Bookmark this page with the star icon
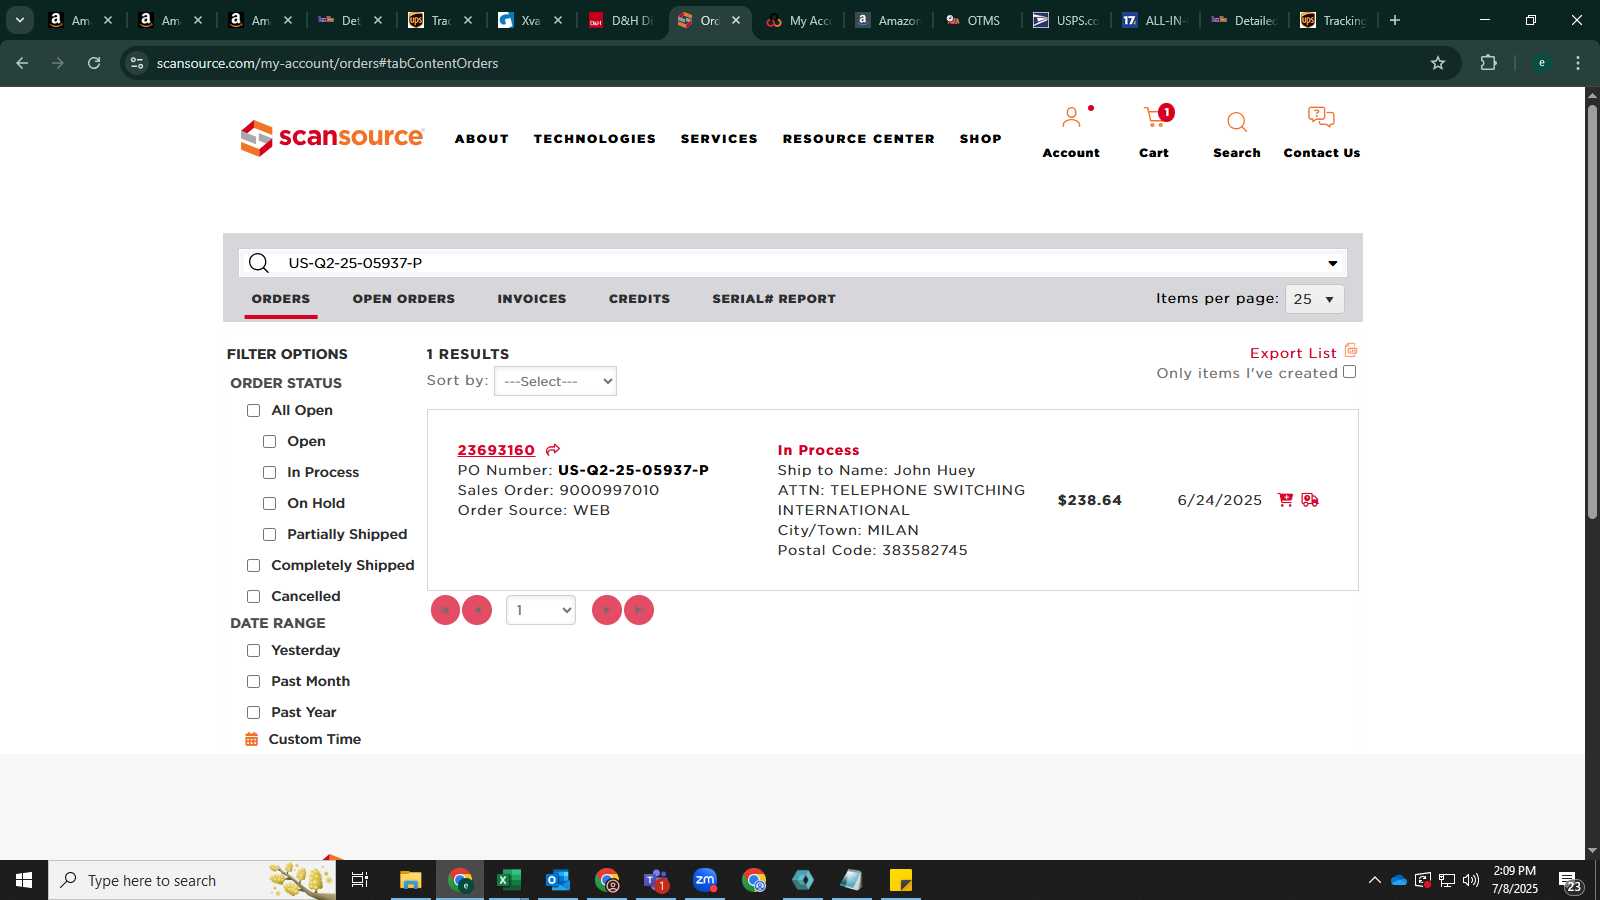The image size is (1600, 900). (x=1438, y=63)
